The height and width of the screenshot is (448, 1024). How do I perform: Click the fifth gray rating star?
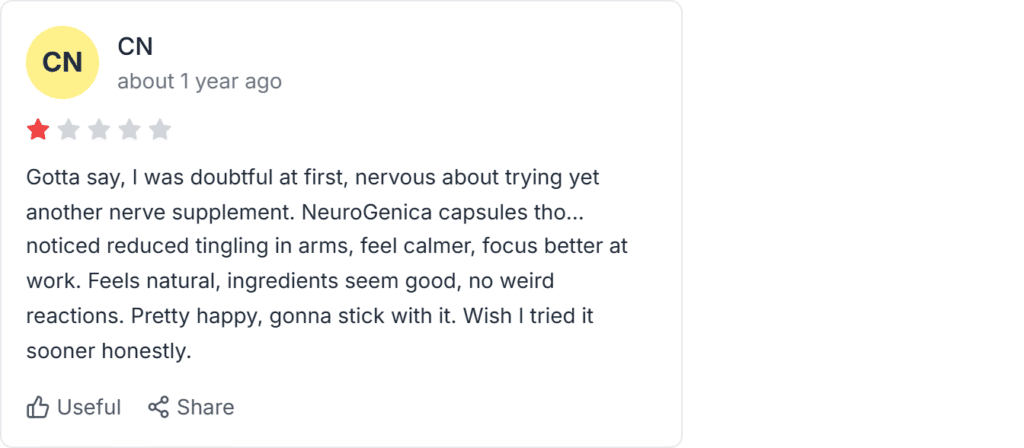click(159, 130)
